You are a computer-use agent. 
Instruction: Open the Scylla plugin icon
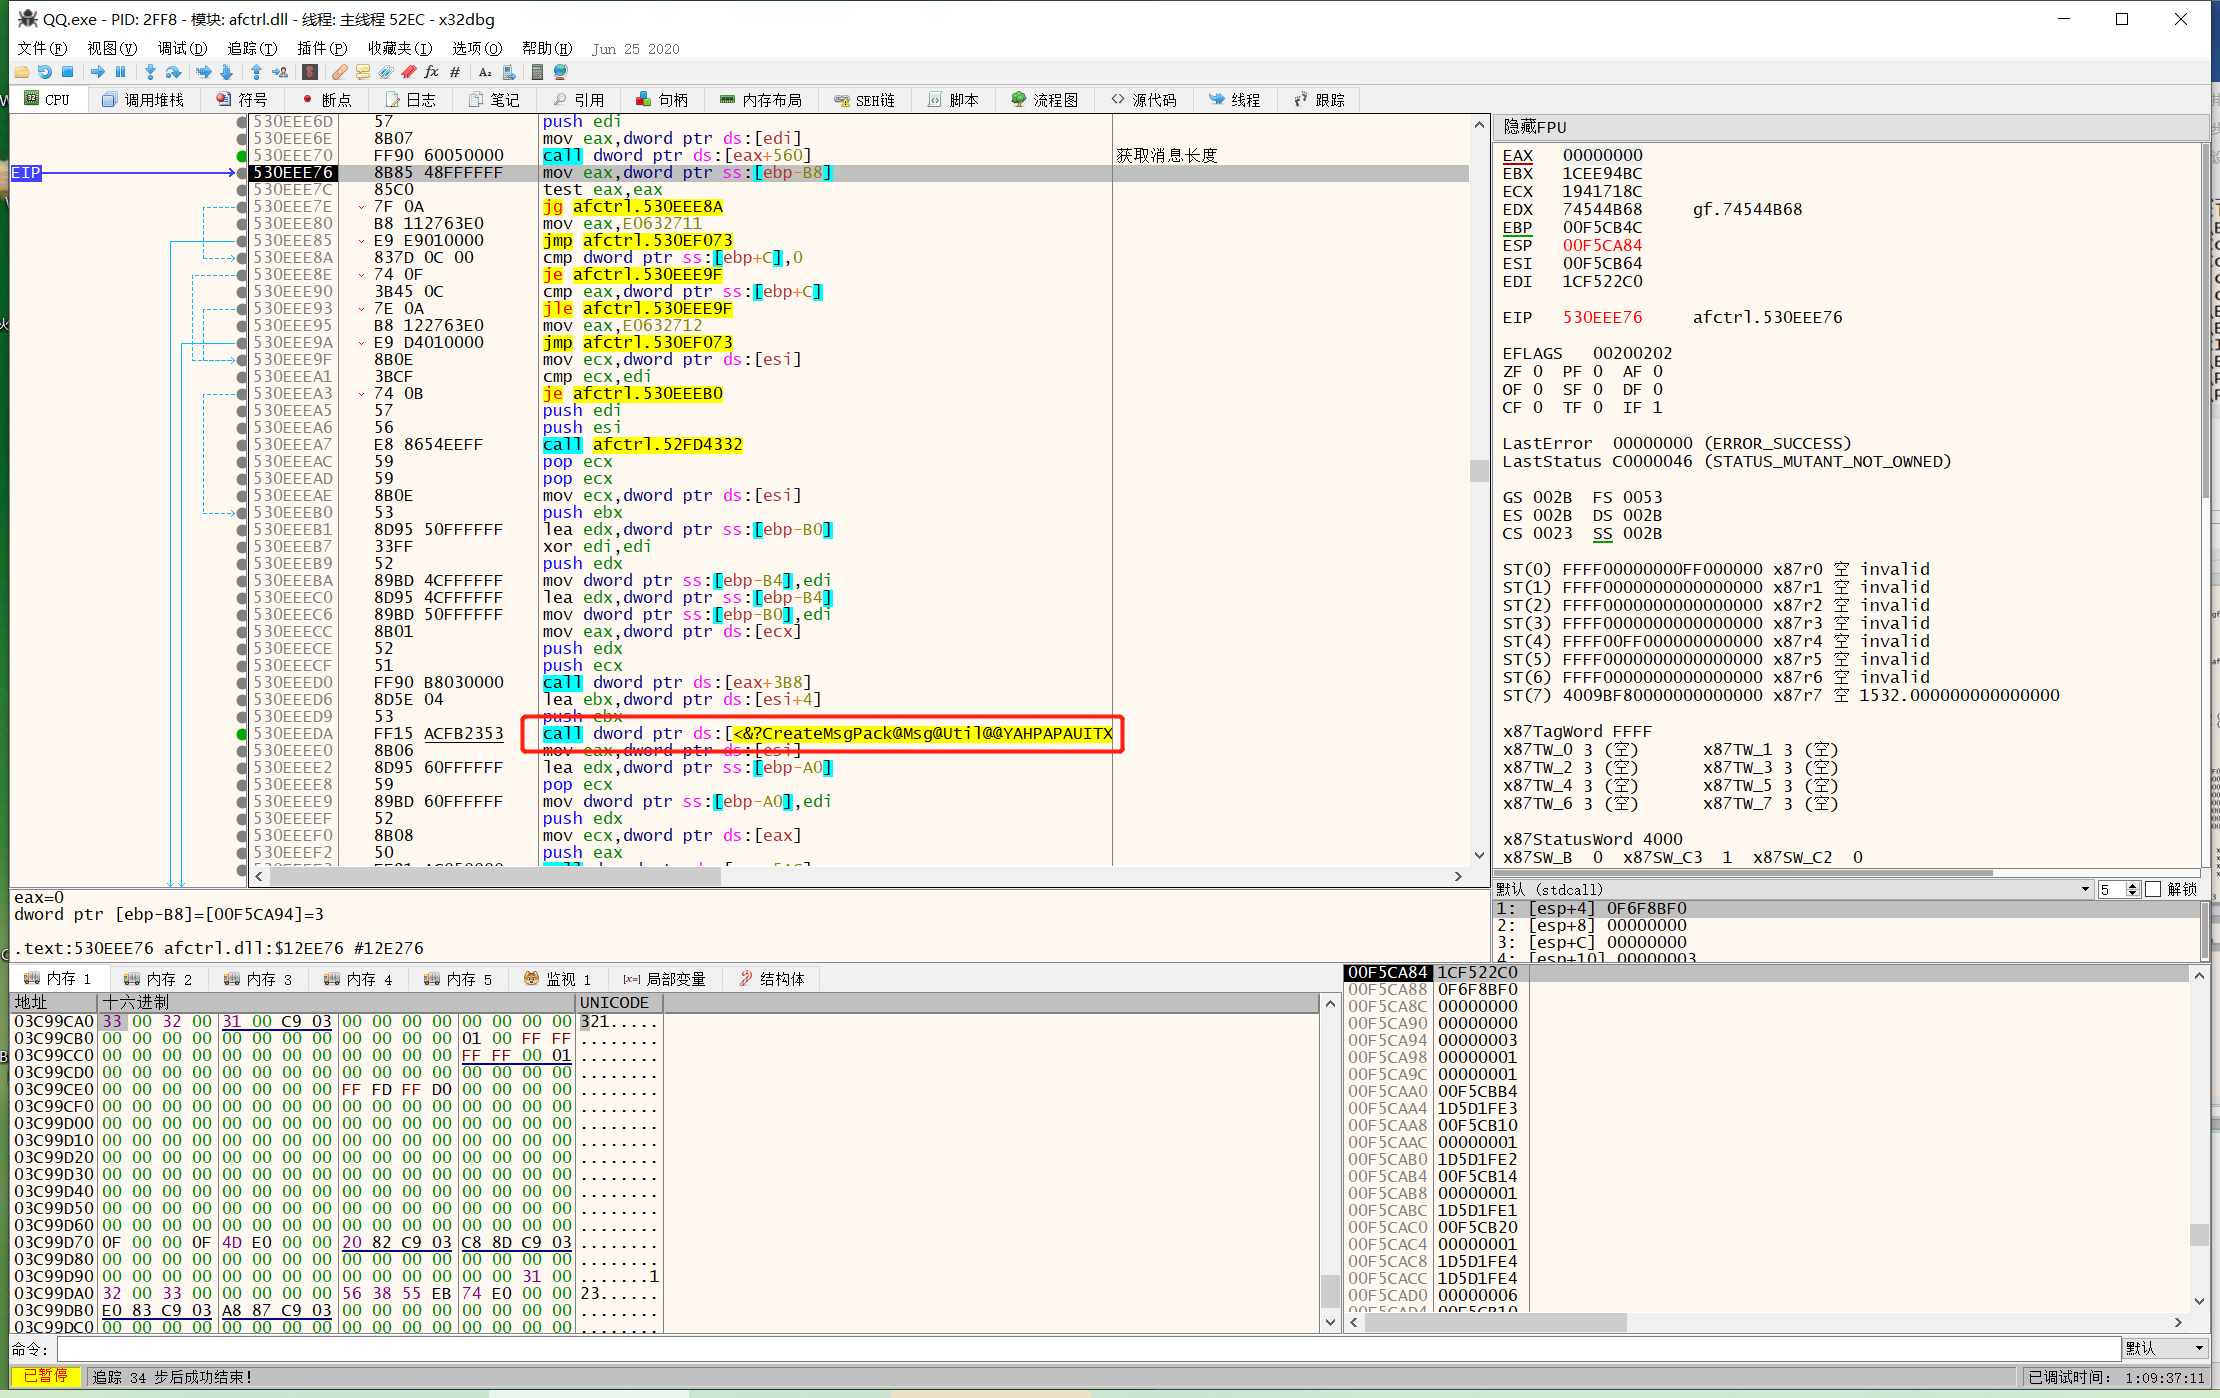coord(310,72)
